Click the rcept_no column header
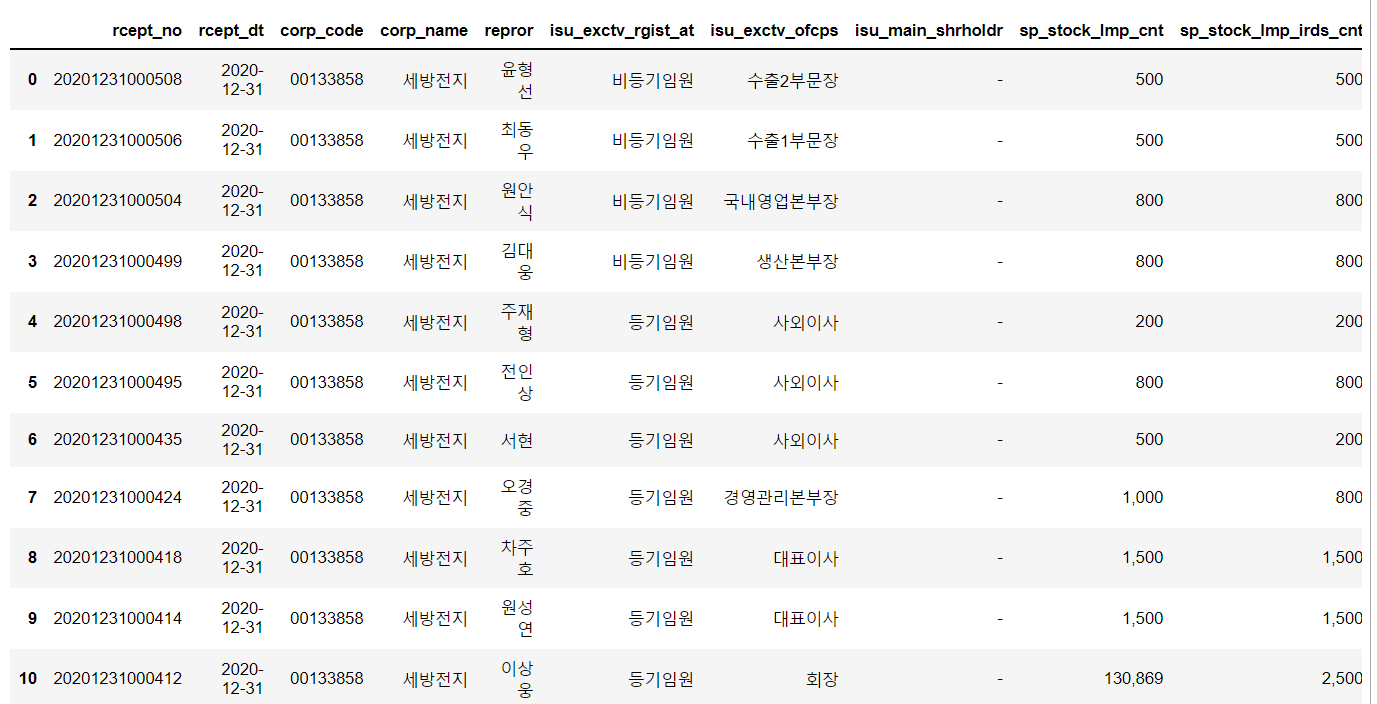The height and width of the screenshot is (704, 1377). tap(147, 30)
